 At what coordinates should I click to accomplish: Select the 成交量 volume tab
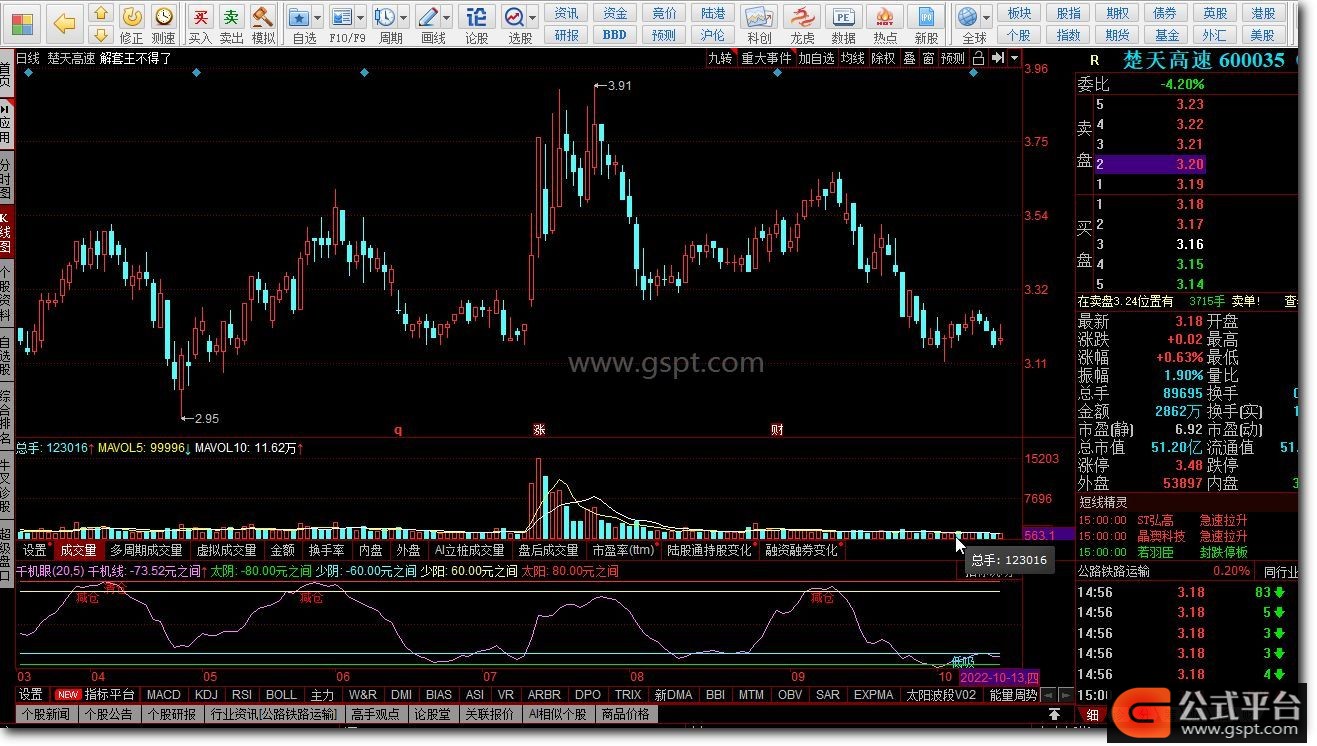point(78,550)
